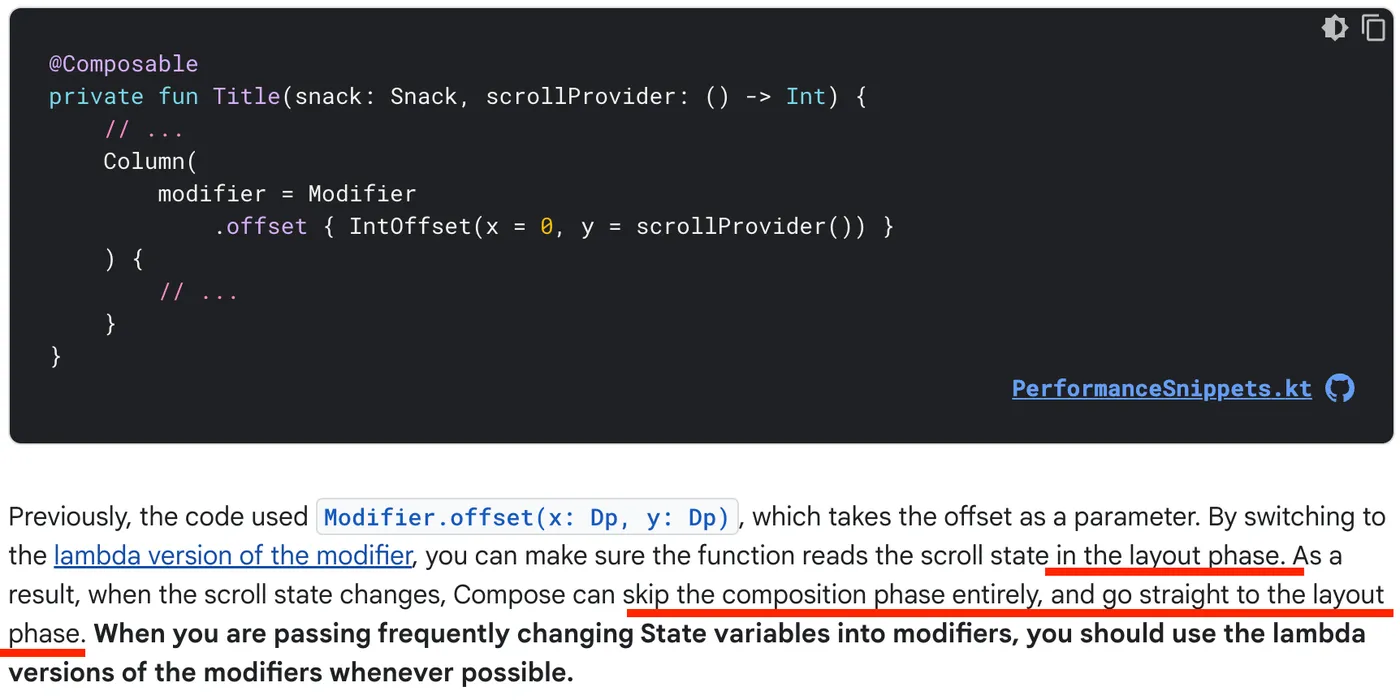Screen dimensions: 1400x700
Task: Click the Modifier.offset(x: Dp, y: Dp) code reference
Action: 527,517
